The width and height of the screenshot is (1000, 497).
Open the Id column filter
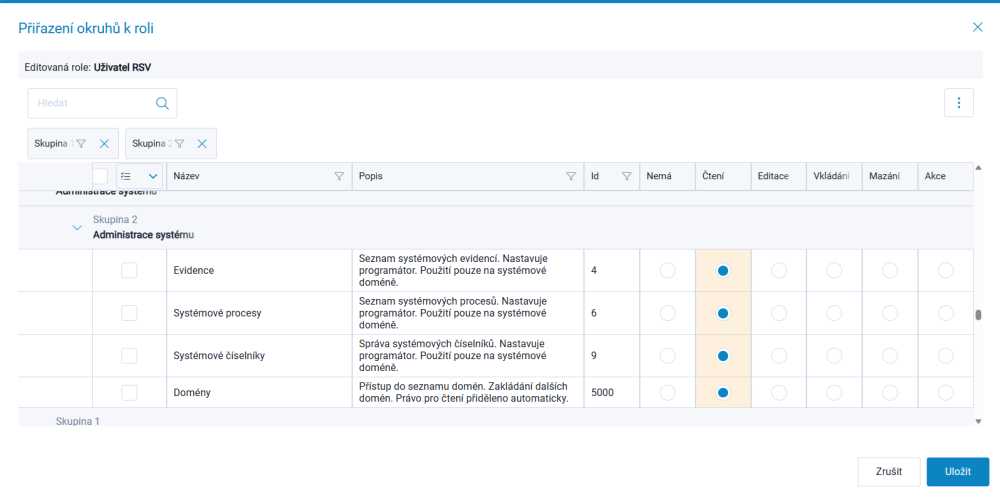[x=626, y=177]
